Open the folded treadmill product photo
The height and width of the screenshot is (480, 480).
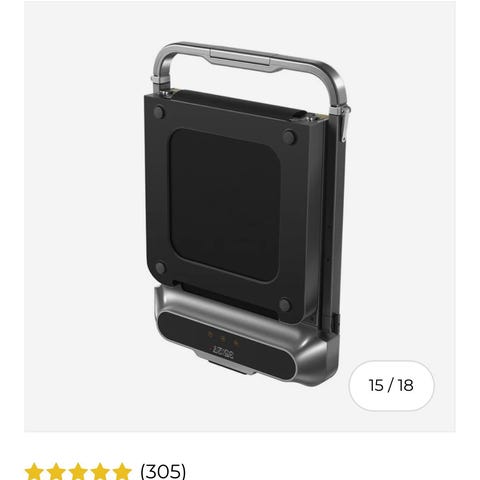click(x=247, y=213)
